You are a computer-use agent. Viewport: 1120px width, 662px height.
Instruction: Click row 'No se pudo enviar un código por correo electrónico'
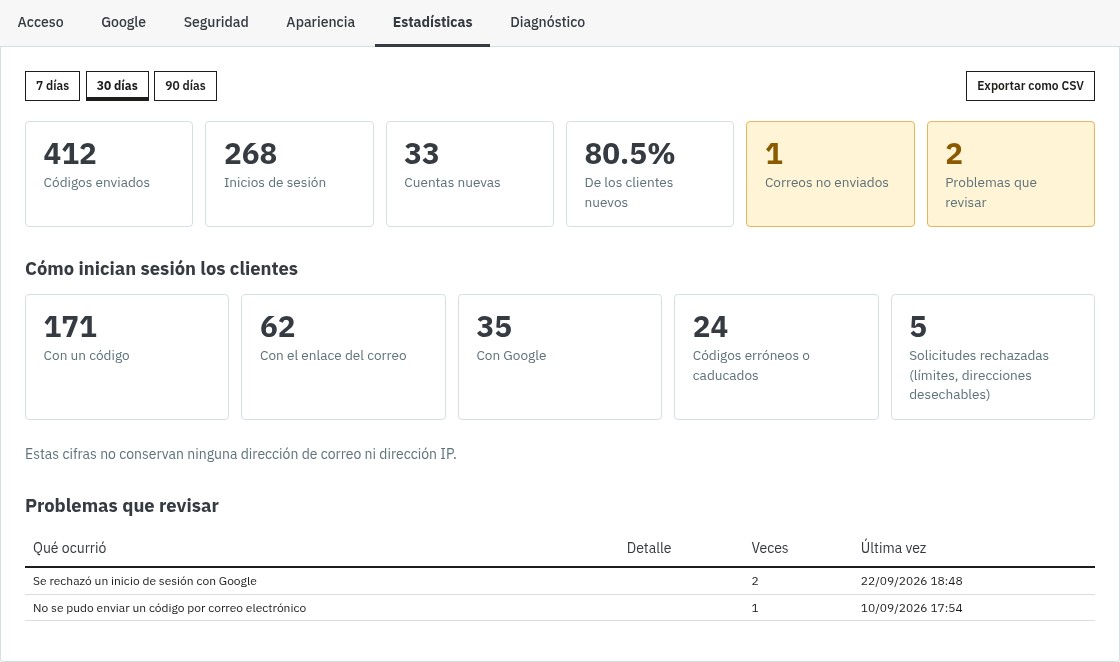pos(560,608)
